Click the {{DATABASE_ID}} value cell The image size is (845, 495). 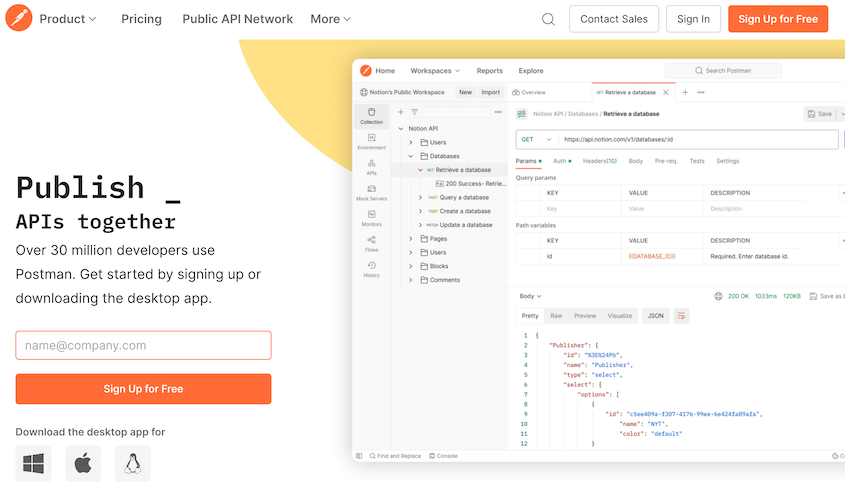click(x=662, y=256)
